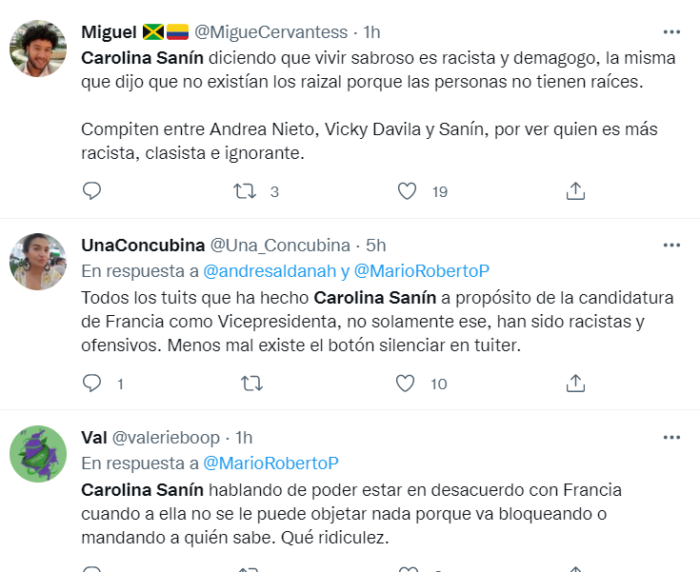Viewport: 700px width, 572px height.
Task: Open the @Una_Concubina profile handle
Action: click(x=279, y=245)
